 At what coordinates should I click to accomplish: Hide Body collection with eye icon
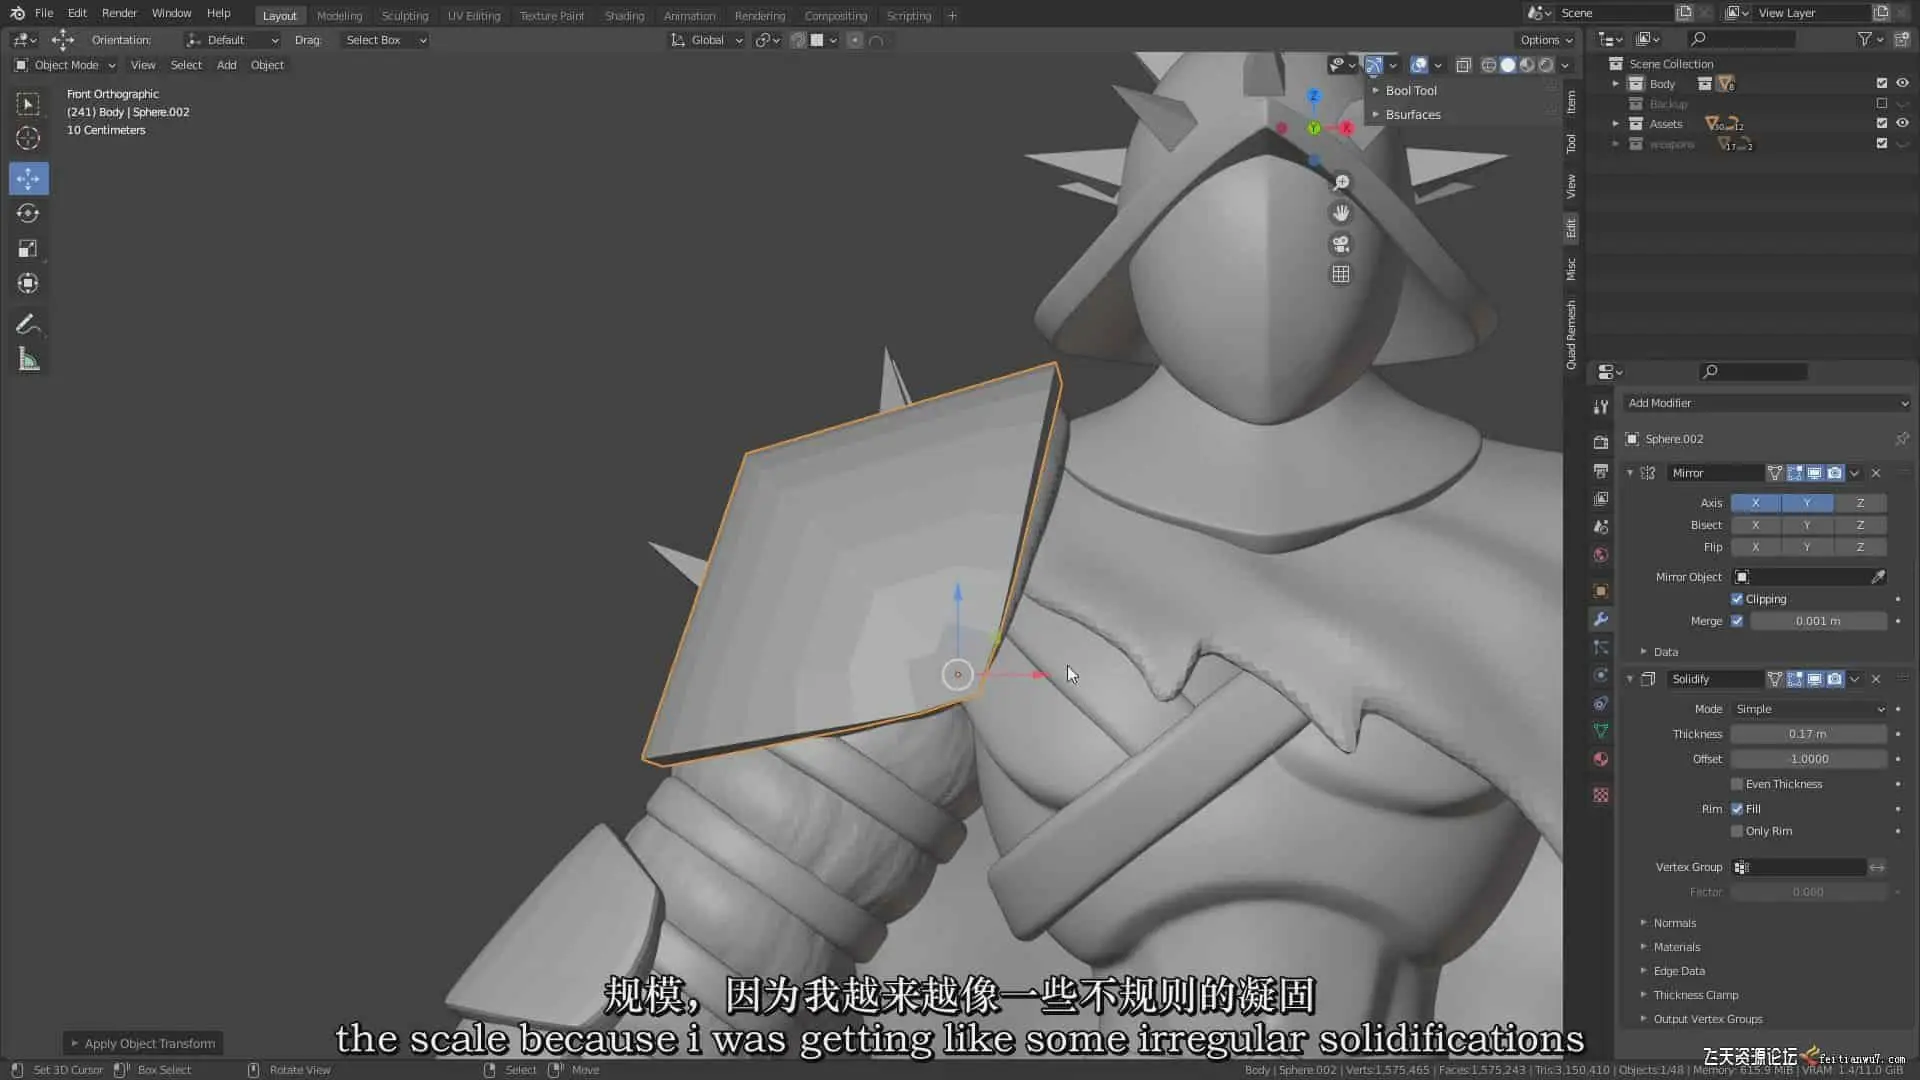(x=1902, y=84)
